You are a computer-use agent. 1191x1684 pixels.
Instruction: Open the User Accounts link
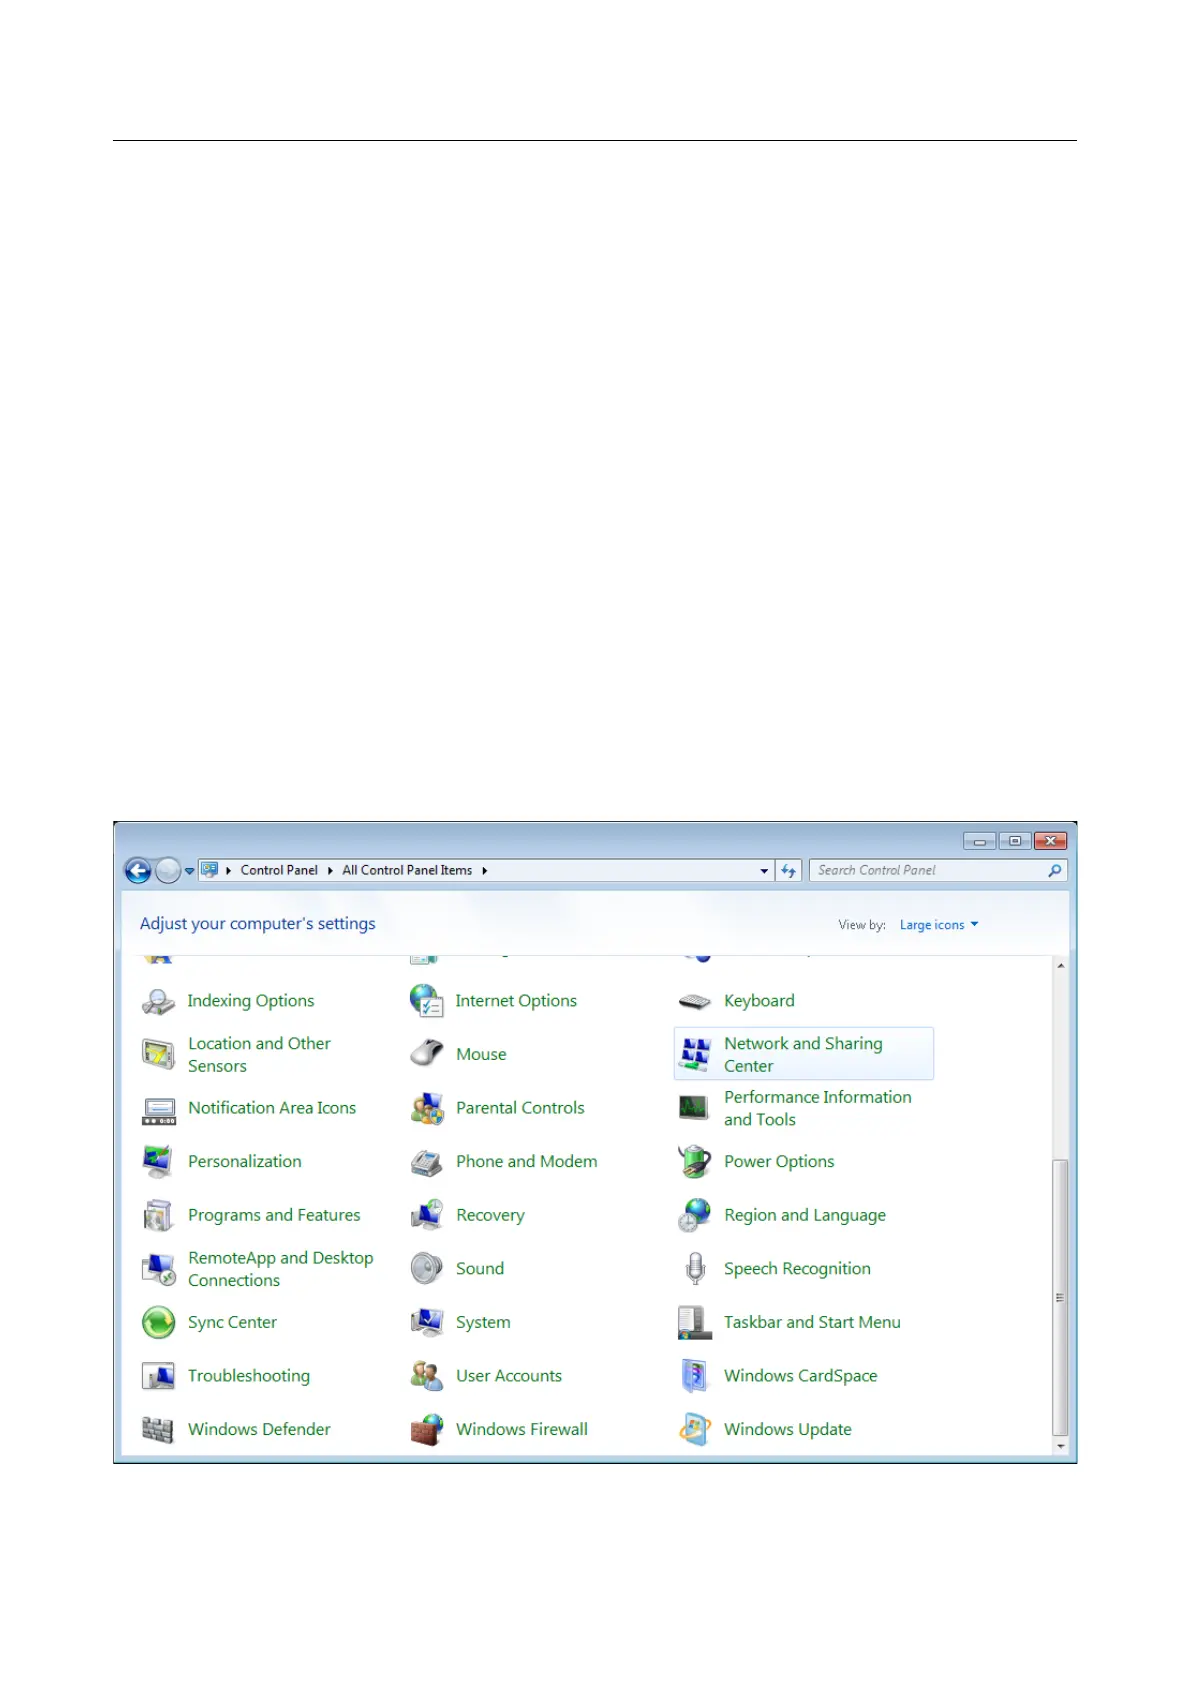click(x=509, y=1376)
